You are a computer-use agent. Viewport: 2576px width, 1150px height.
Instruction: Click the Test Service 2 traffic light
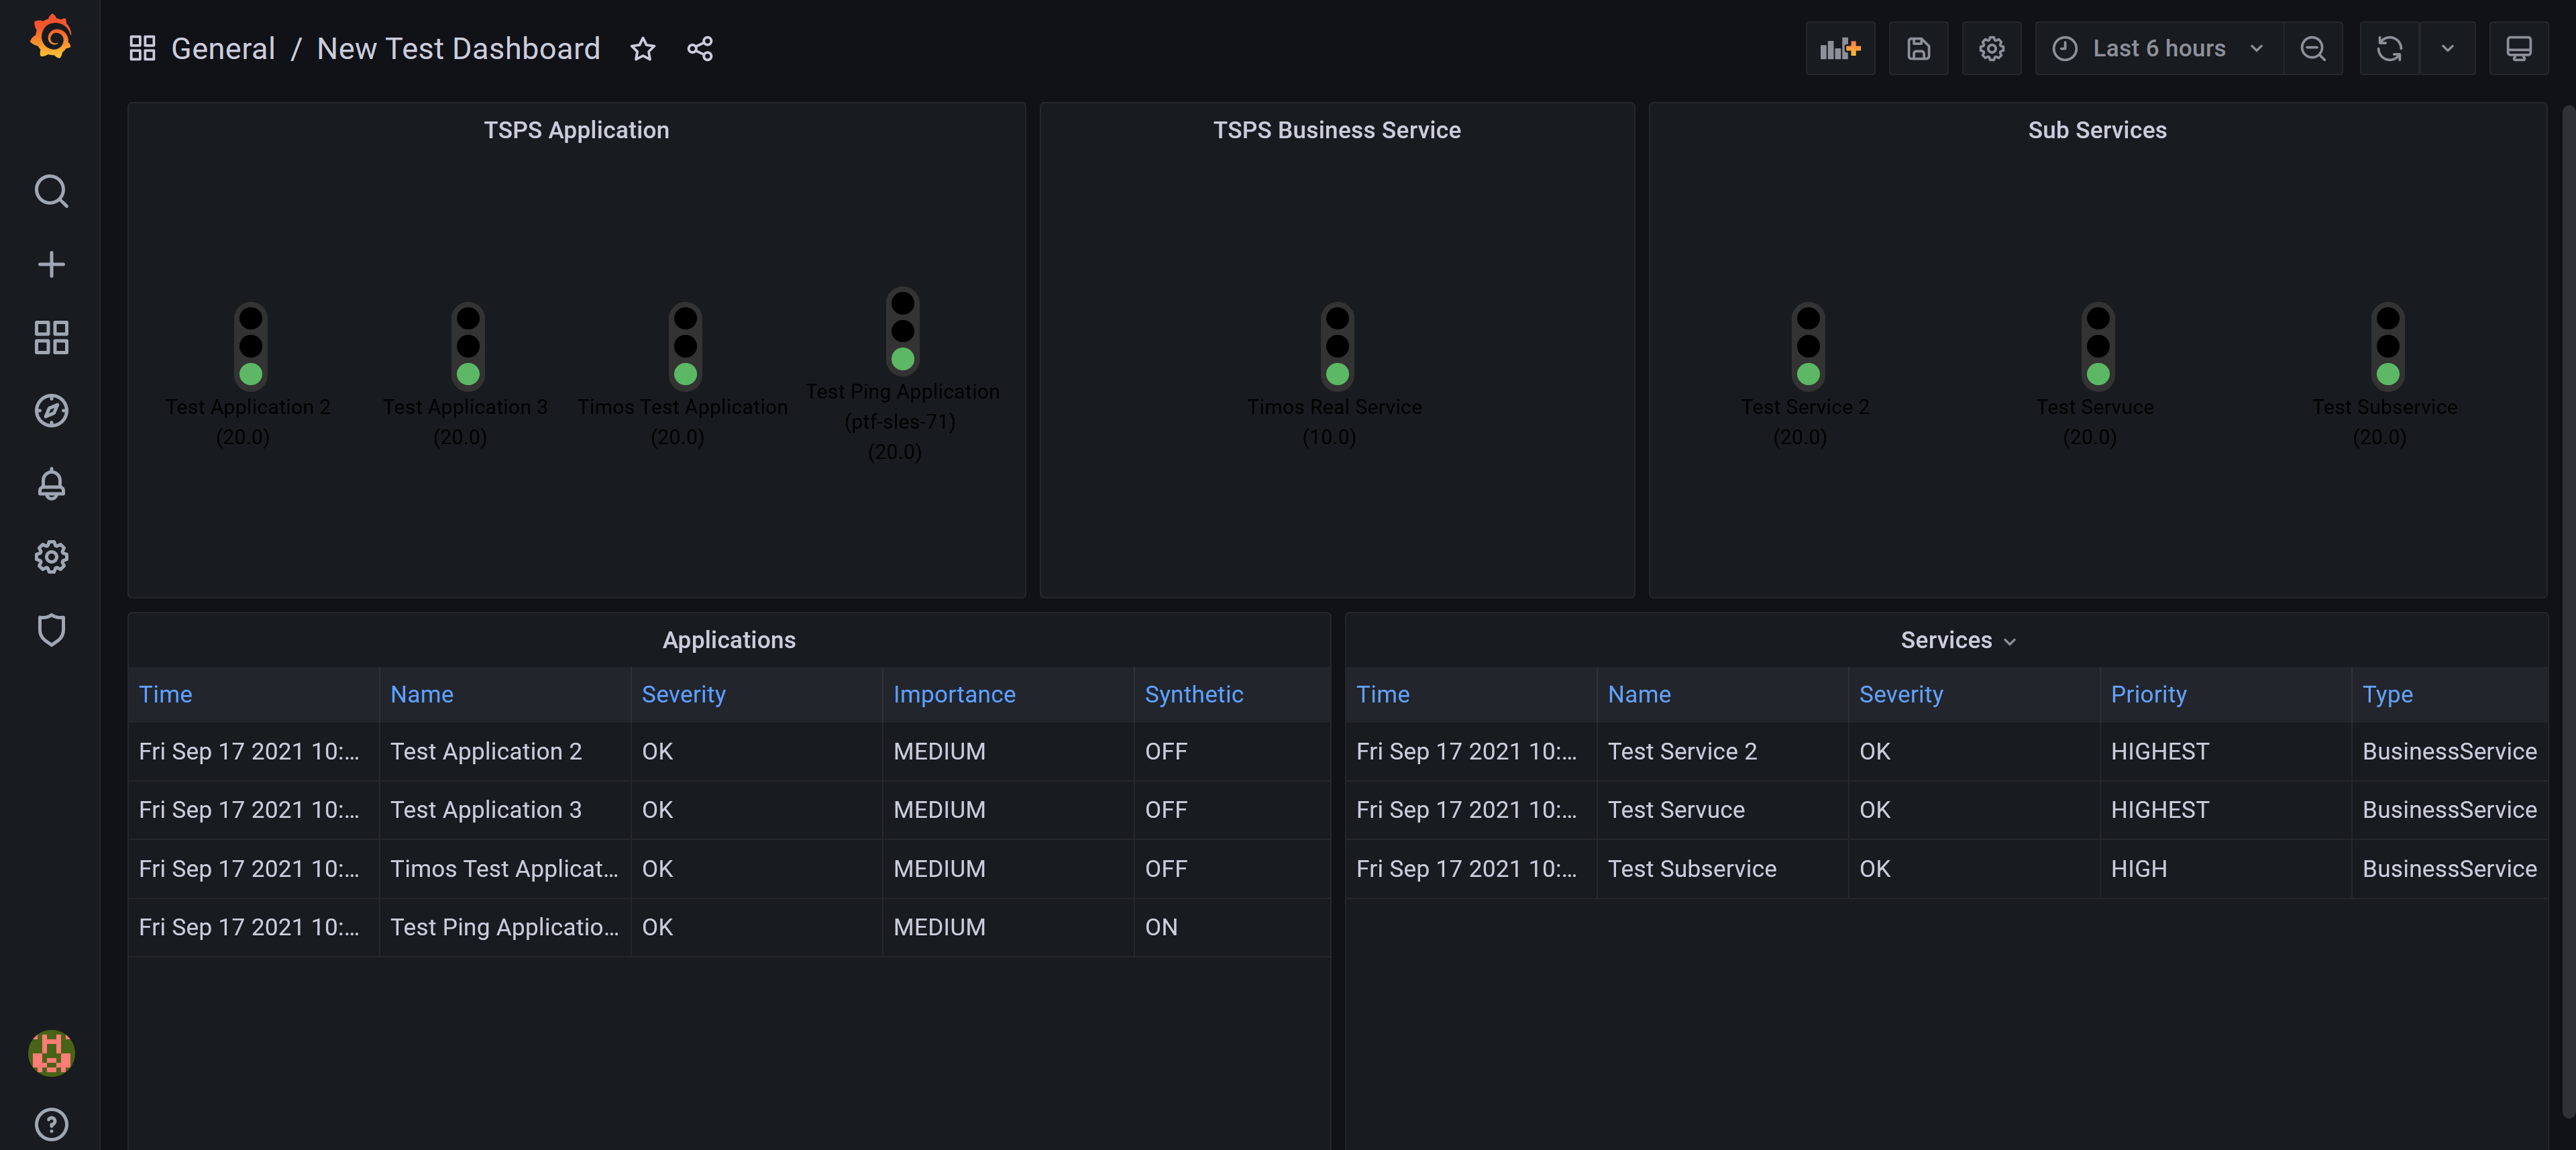[1808, 346]
